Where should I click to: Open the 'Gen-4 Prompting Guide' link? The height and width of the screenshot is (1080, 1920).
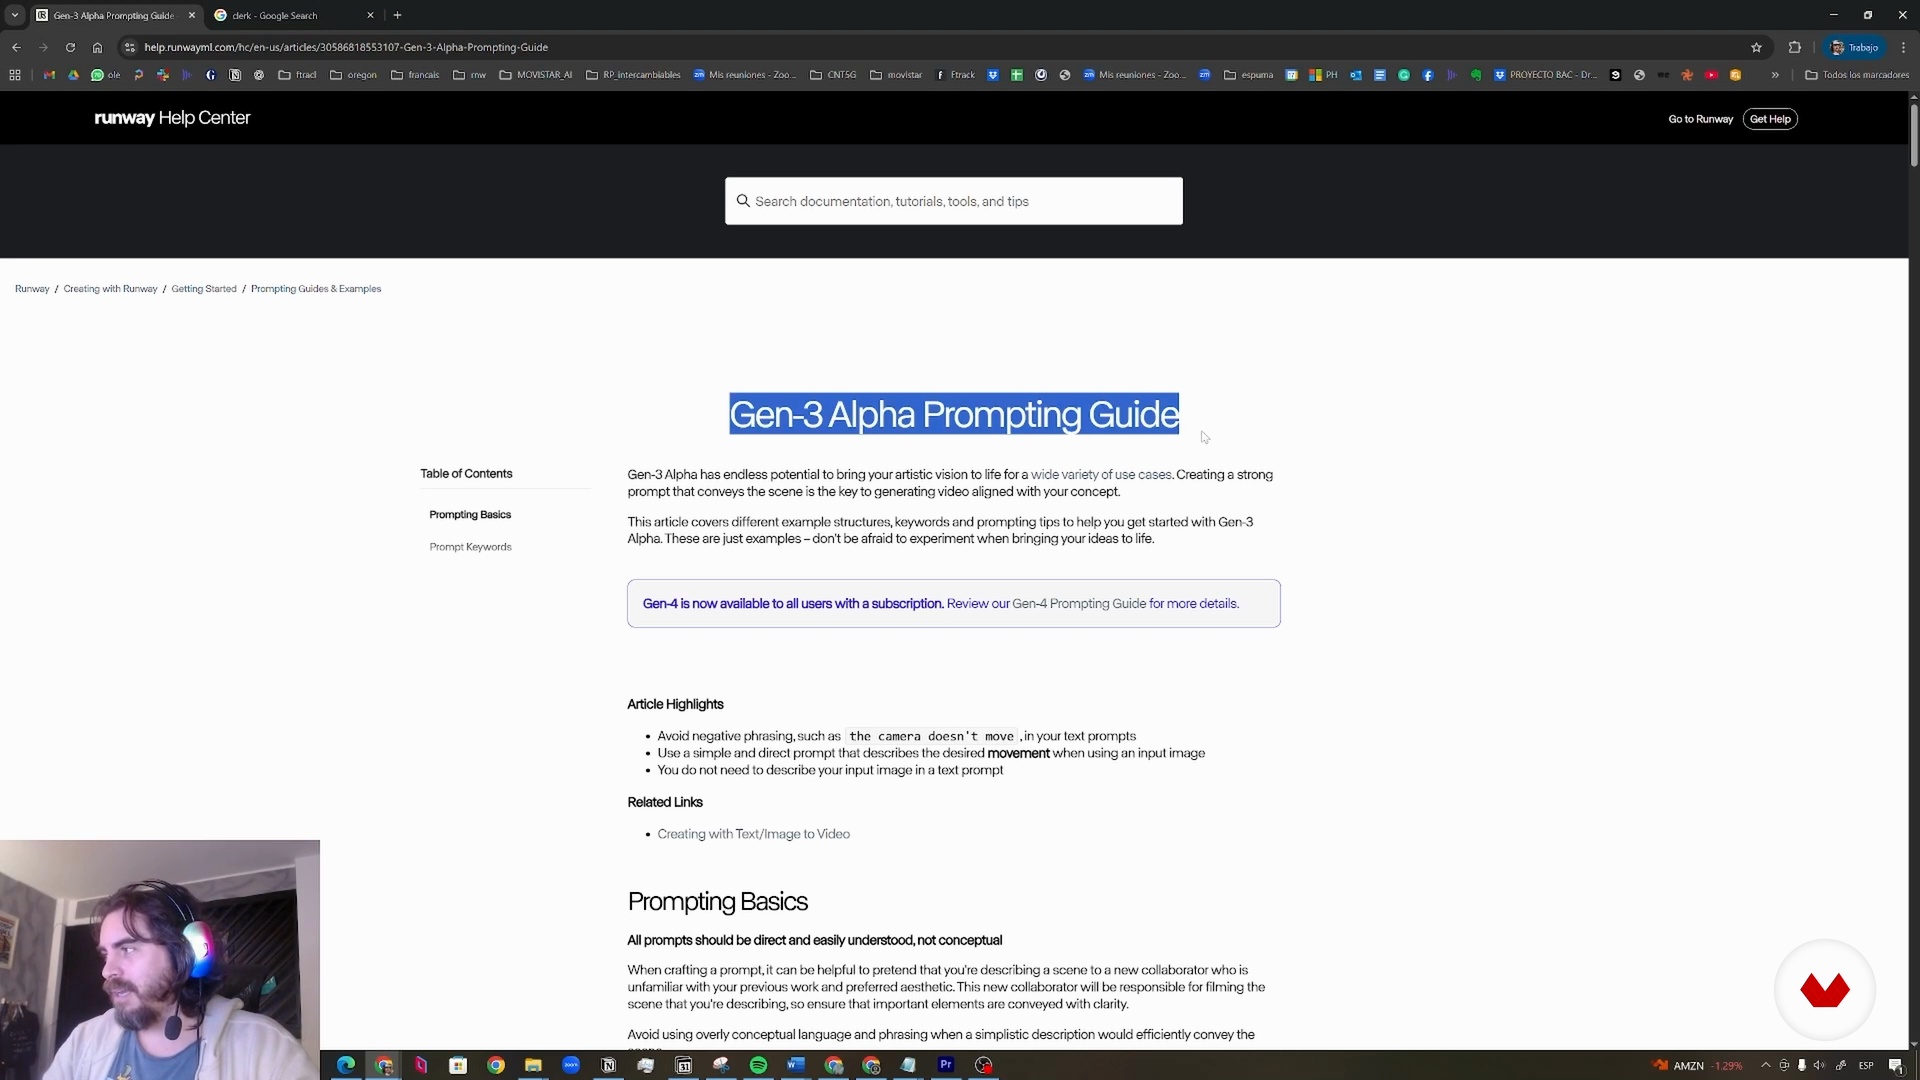[x=1079, y=604]
